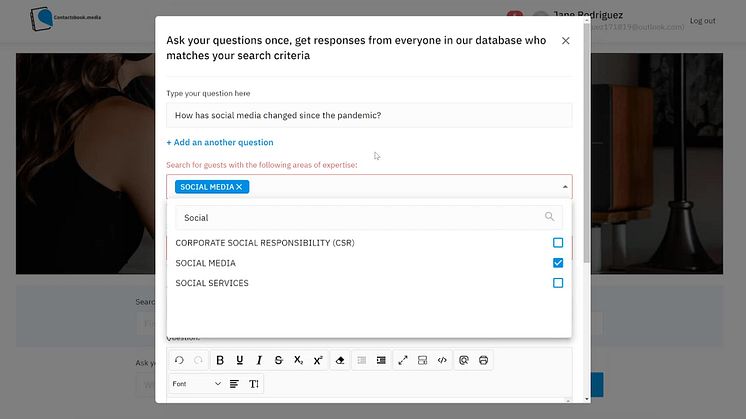Apply strikethrough to the text
This screenshot has height=419, width=746.
coord(278,360)
